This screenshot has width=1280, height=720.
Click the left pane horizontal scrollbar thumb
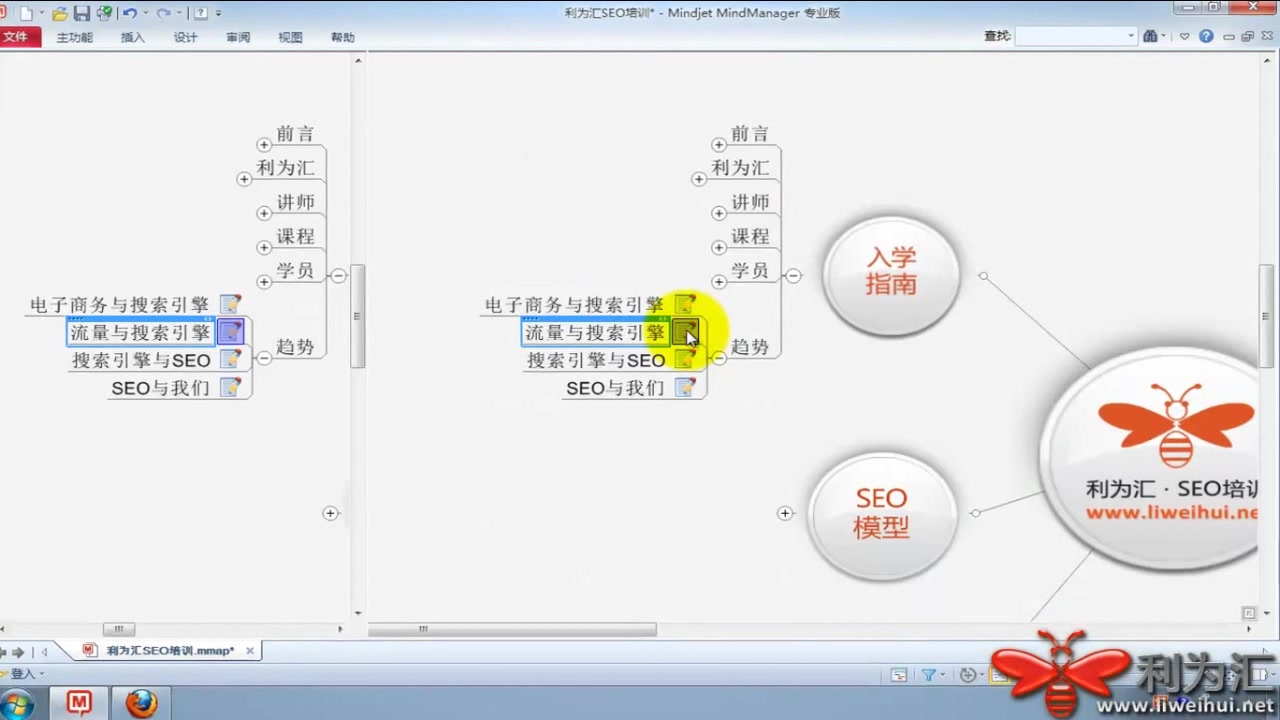[118, 629]
